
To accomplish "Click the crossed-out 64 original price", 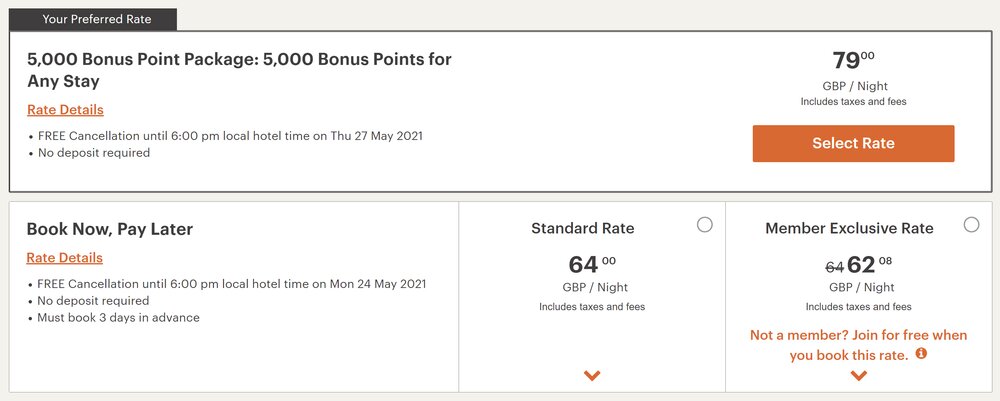I will [834, 267].
